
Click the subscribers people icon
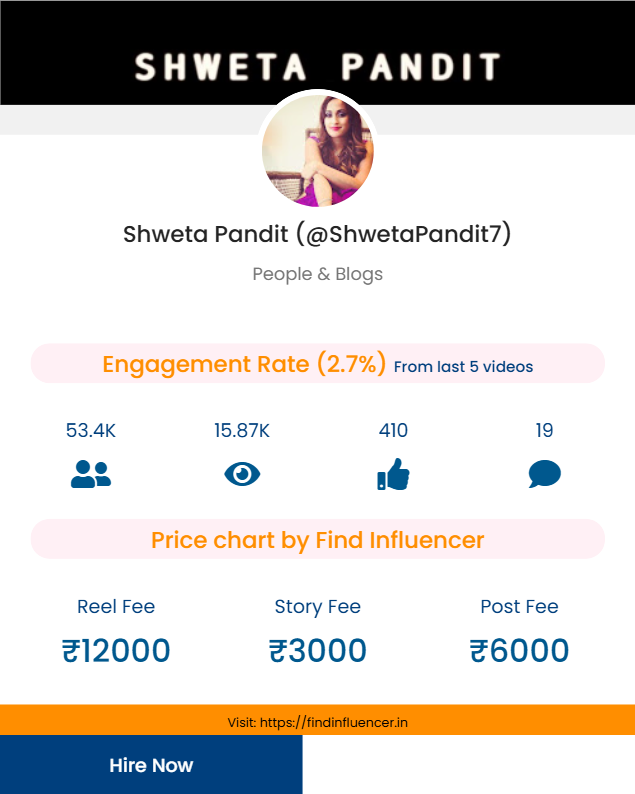coord(91,473)
